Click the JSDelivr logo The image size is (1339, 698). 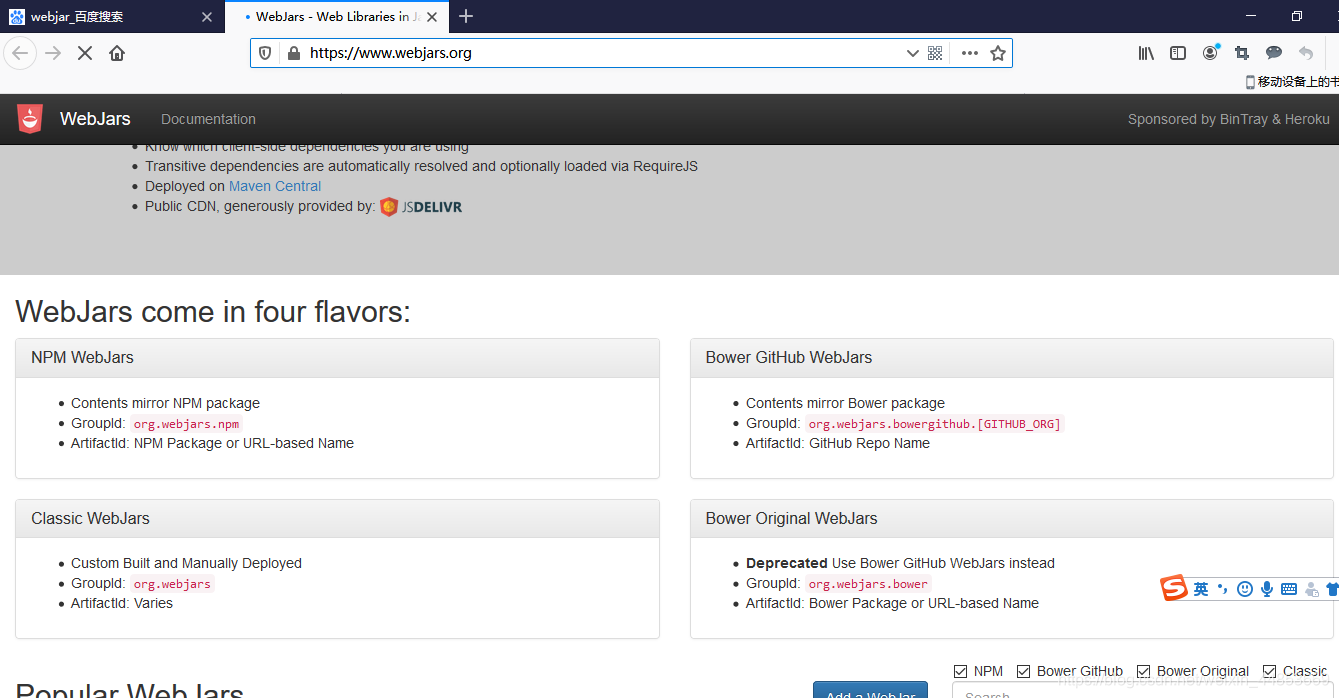point(421,207)
